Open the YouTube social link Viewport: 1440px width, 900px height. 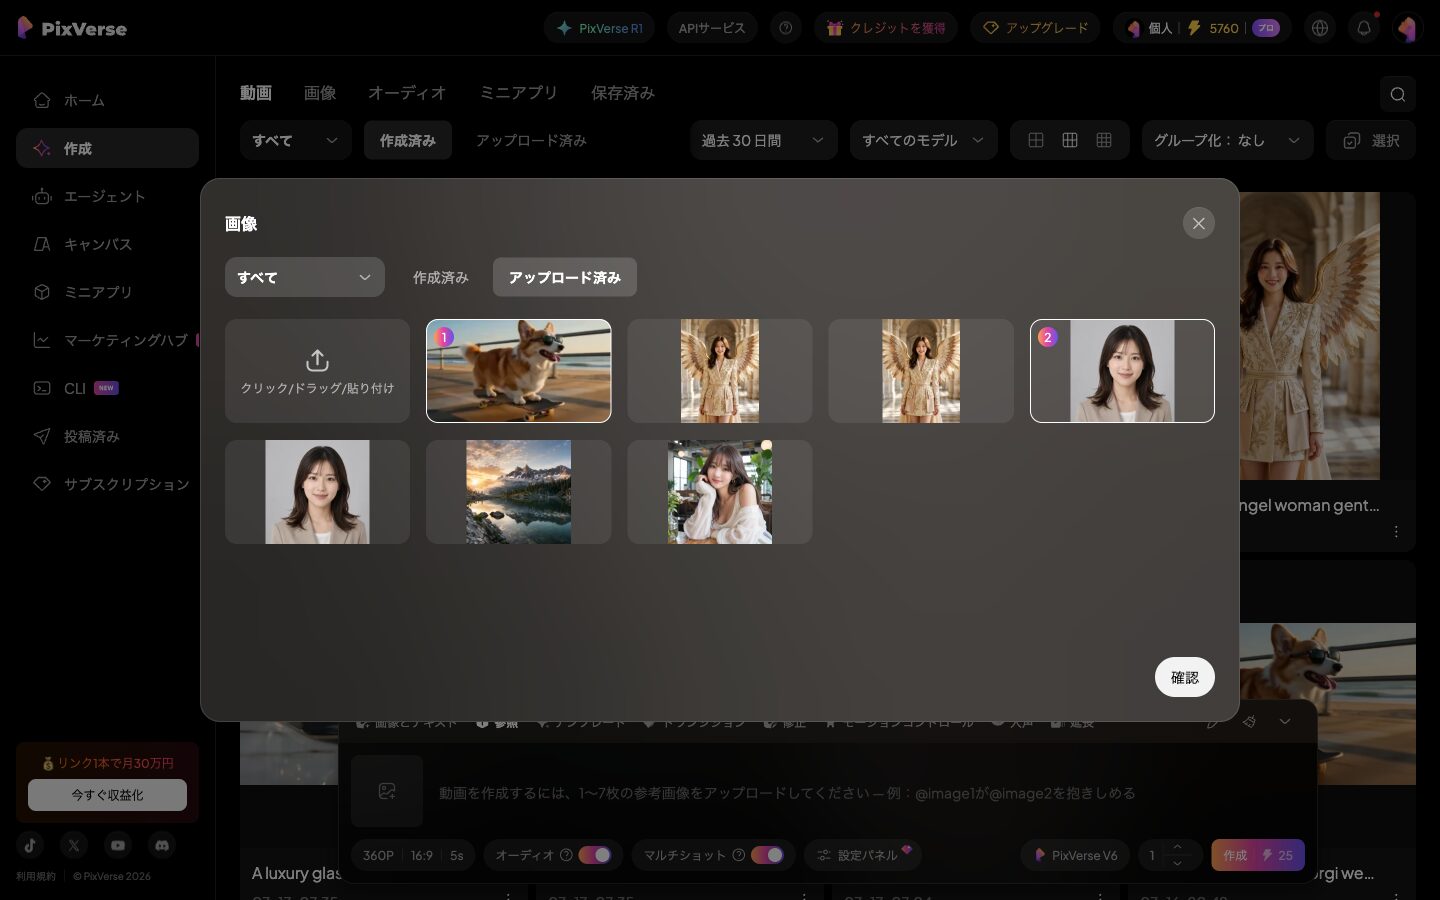tap(118, 845)
